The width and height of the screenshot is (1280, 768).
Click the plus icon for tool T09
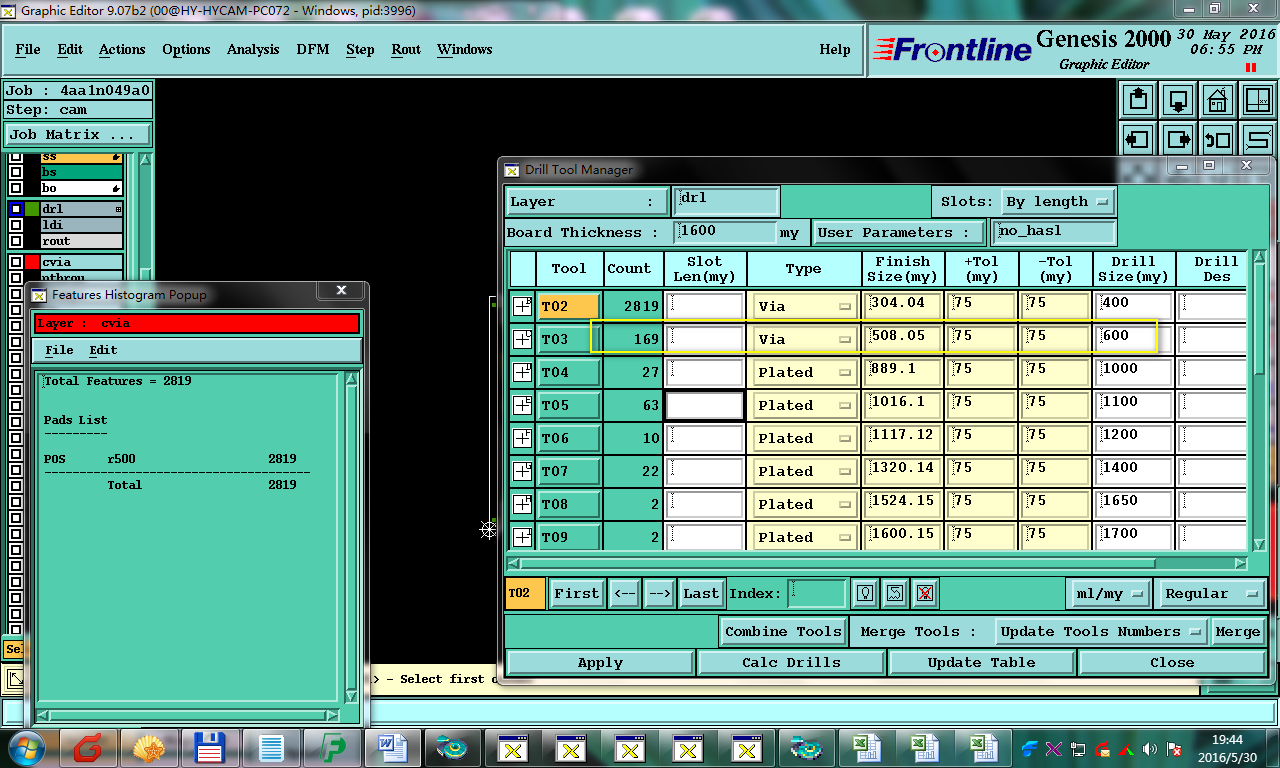coord(522,537)
